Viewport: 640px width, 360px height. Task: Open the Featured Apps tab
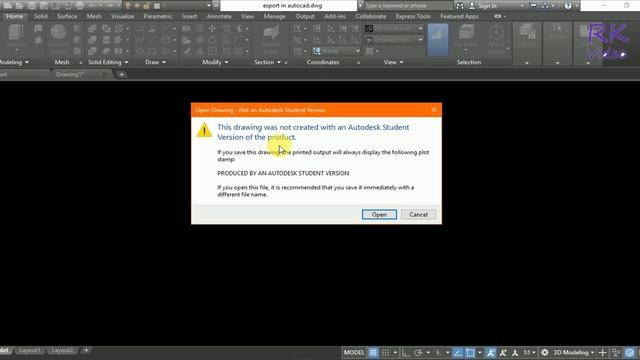[x=460, y=16]
